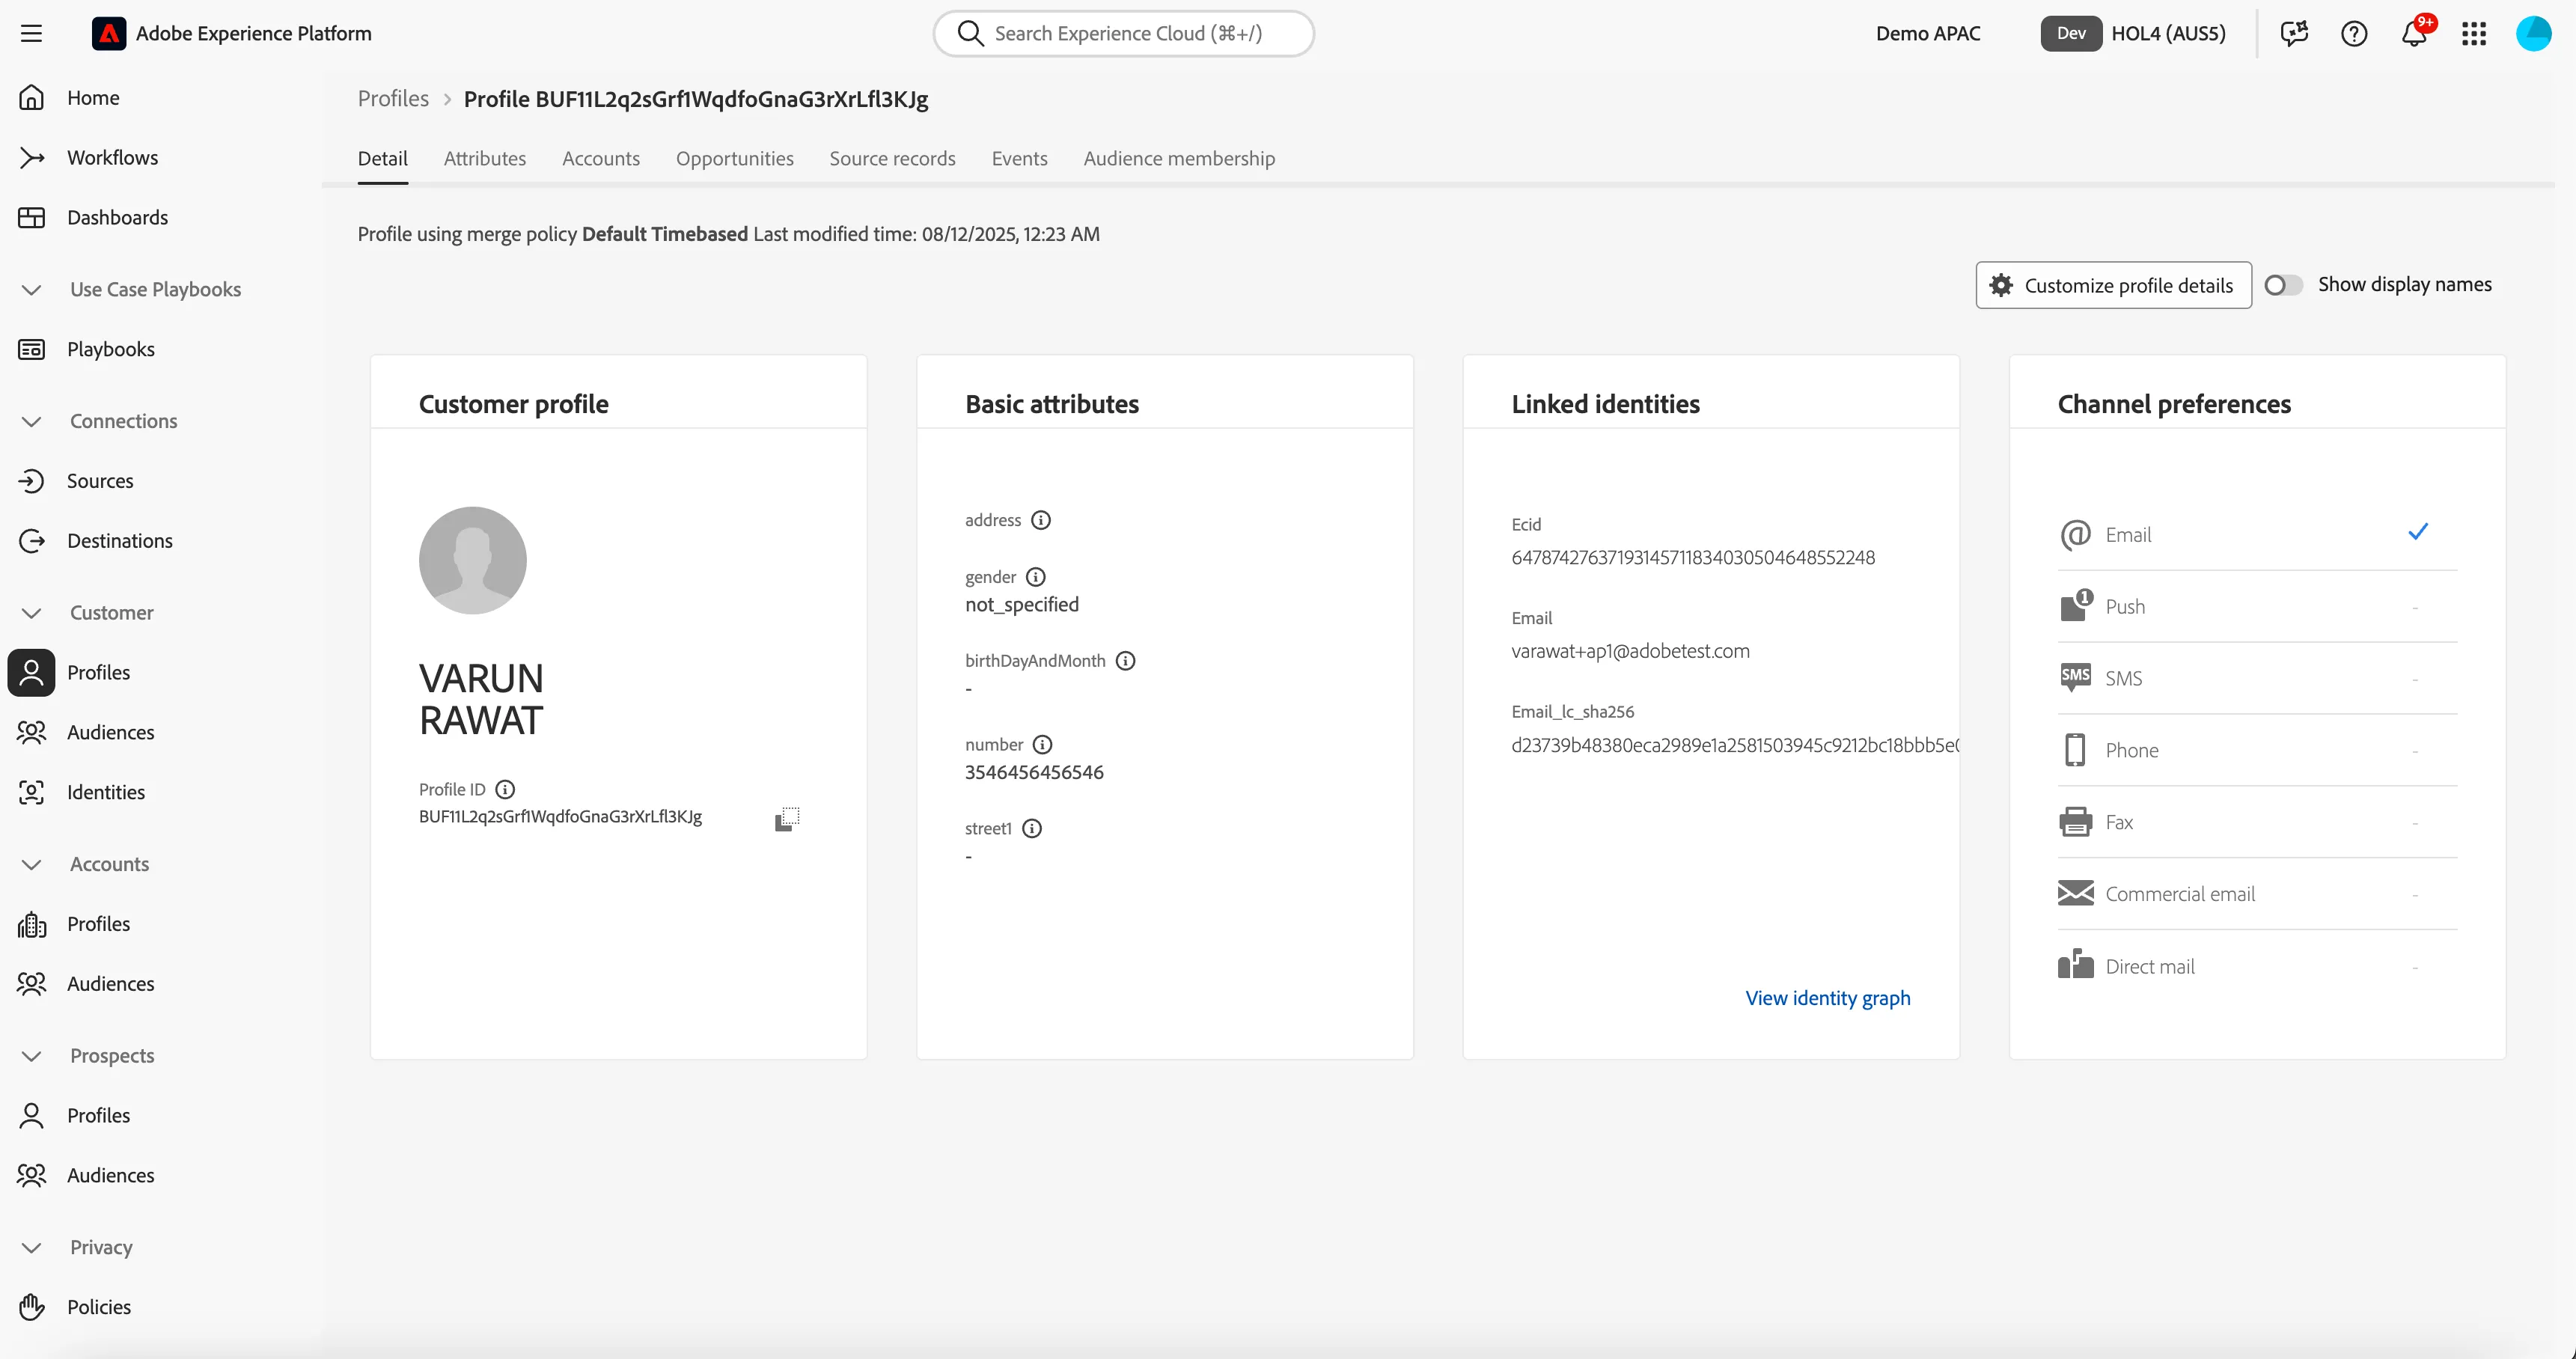
Task: Click the Demo APAC organization name
Action: point(1927,33)
